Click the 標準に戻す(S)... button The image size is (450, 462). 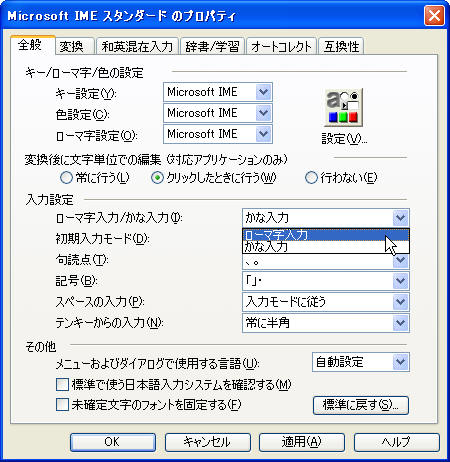[361, 405]
